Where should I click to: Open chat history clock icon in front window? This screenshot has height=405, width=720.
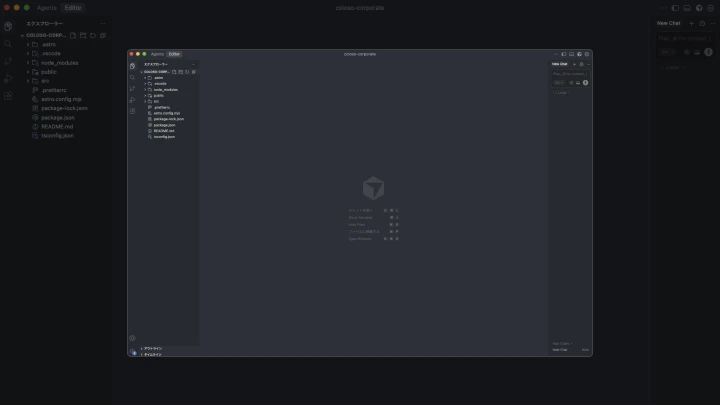[581, 64]
